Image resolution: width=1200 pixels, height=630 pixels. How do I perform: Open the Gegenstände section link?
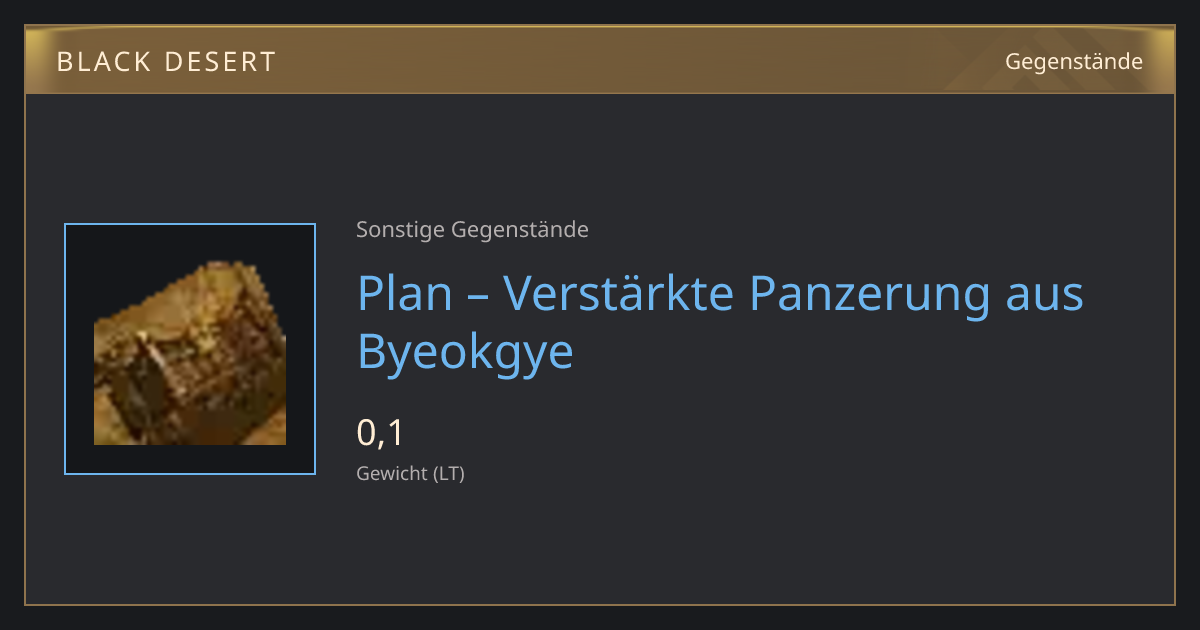(1073, 61)
